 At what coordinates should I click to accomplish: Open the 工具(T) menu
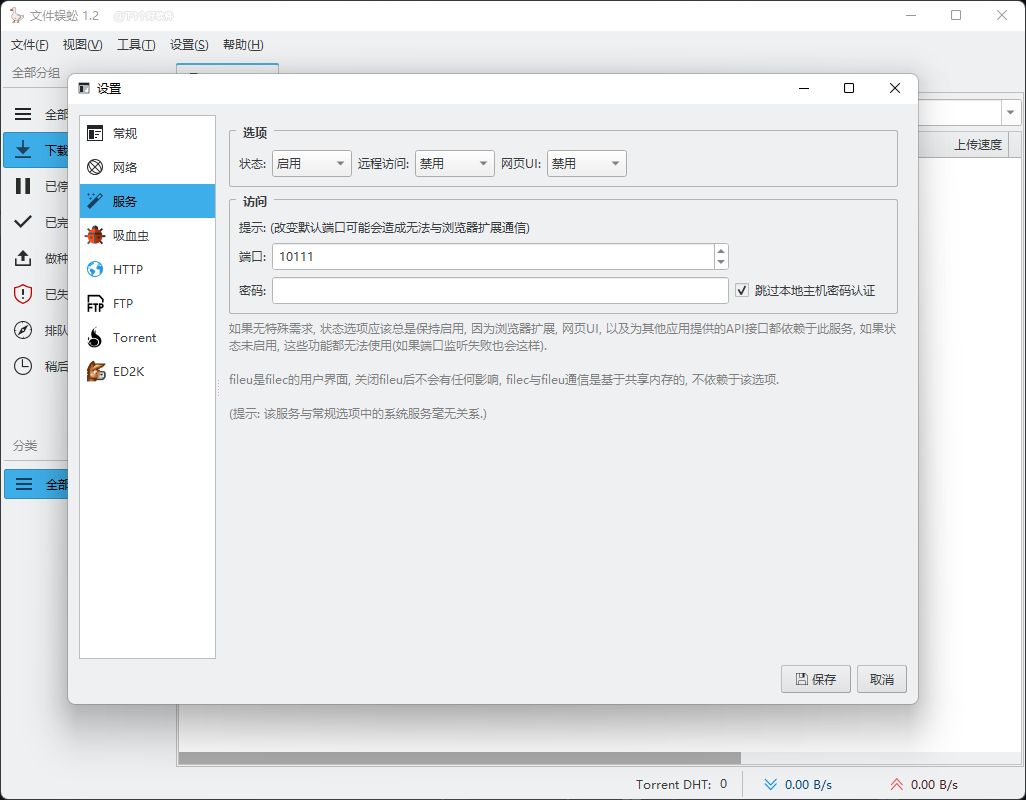click(136, 44)
